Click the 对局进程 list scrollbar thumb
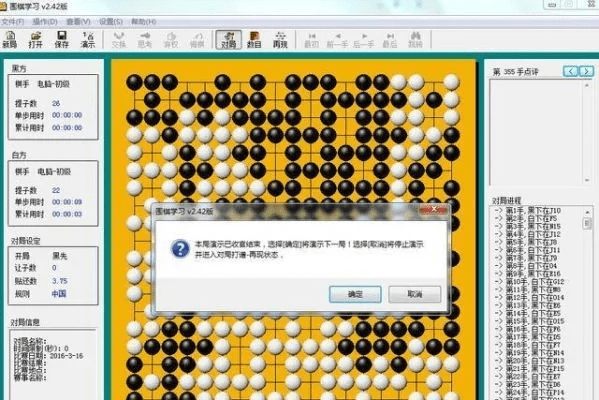Viewport: 599px width, 400px height. click(588, 223)
